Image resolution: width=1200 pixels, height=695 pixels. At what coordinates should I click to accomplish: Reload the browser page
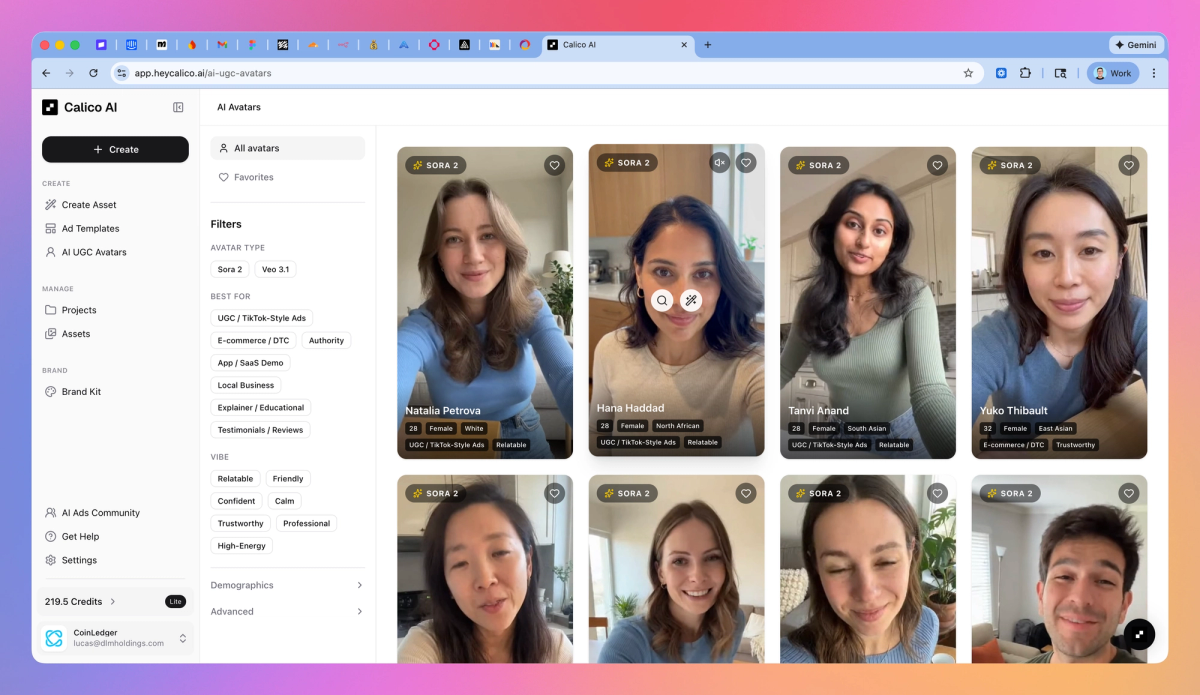click(94, 73)
